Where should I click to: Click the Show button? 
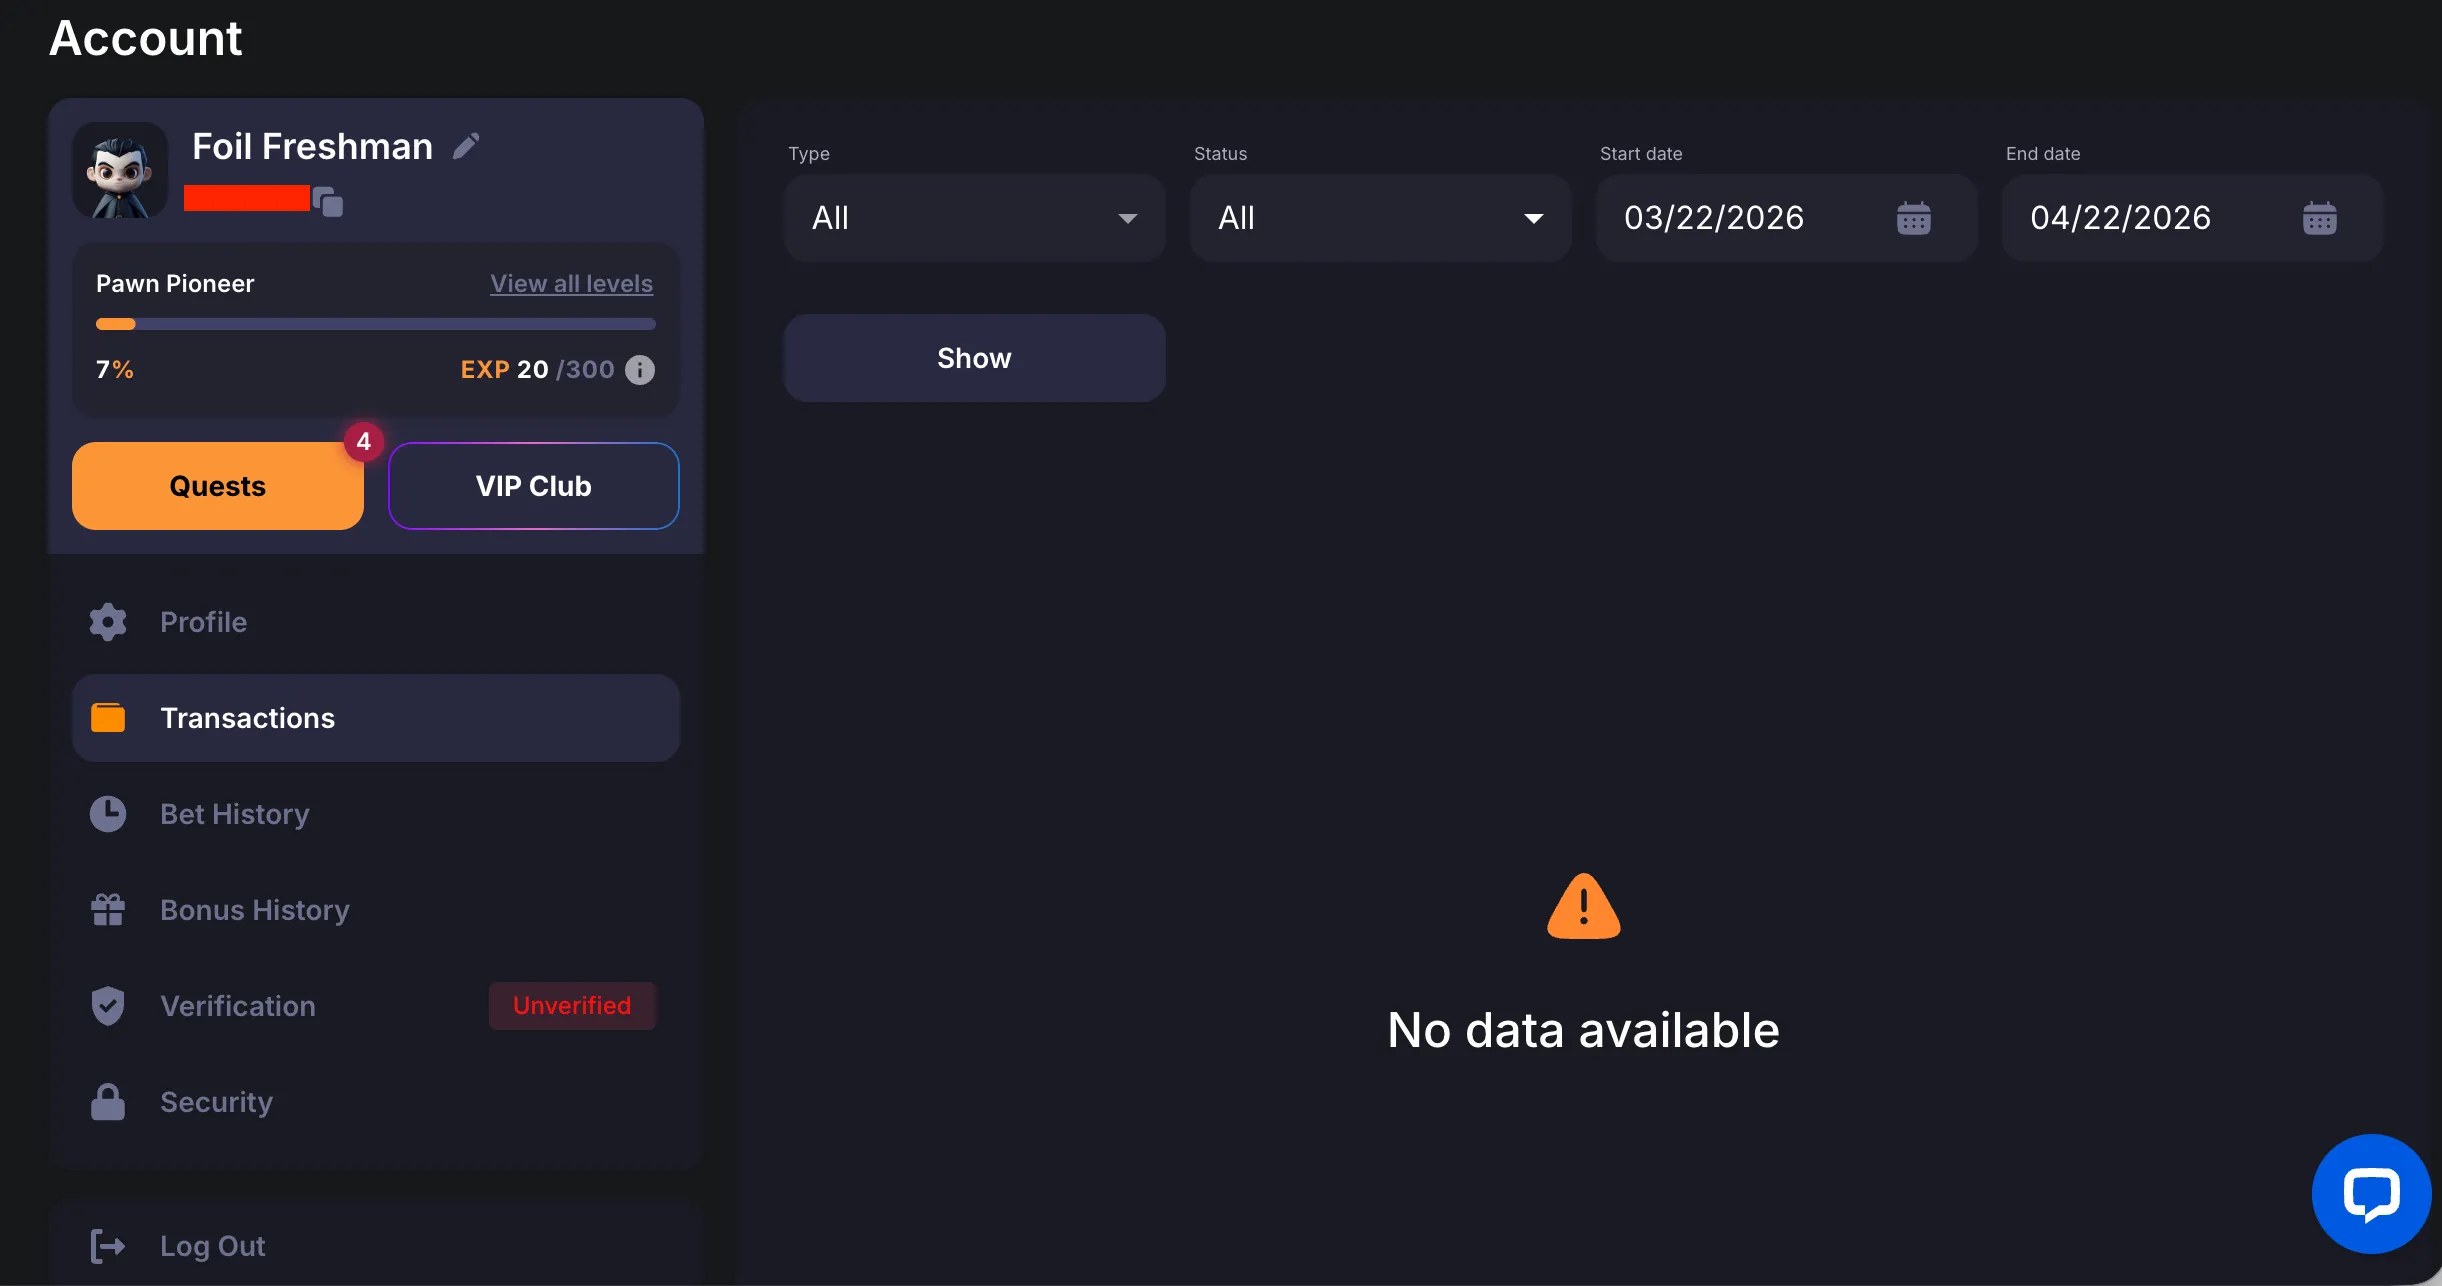(x=975, y=358)
